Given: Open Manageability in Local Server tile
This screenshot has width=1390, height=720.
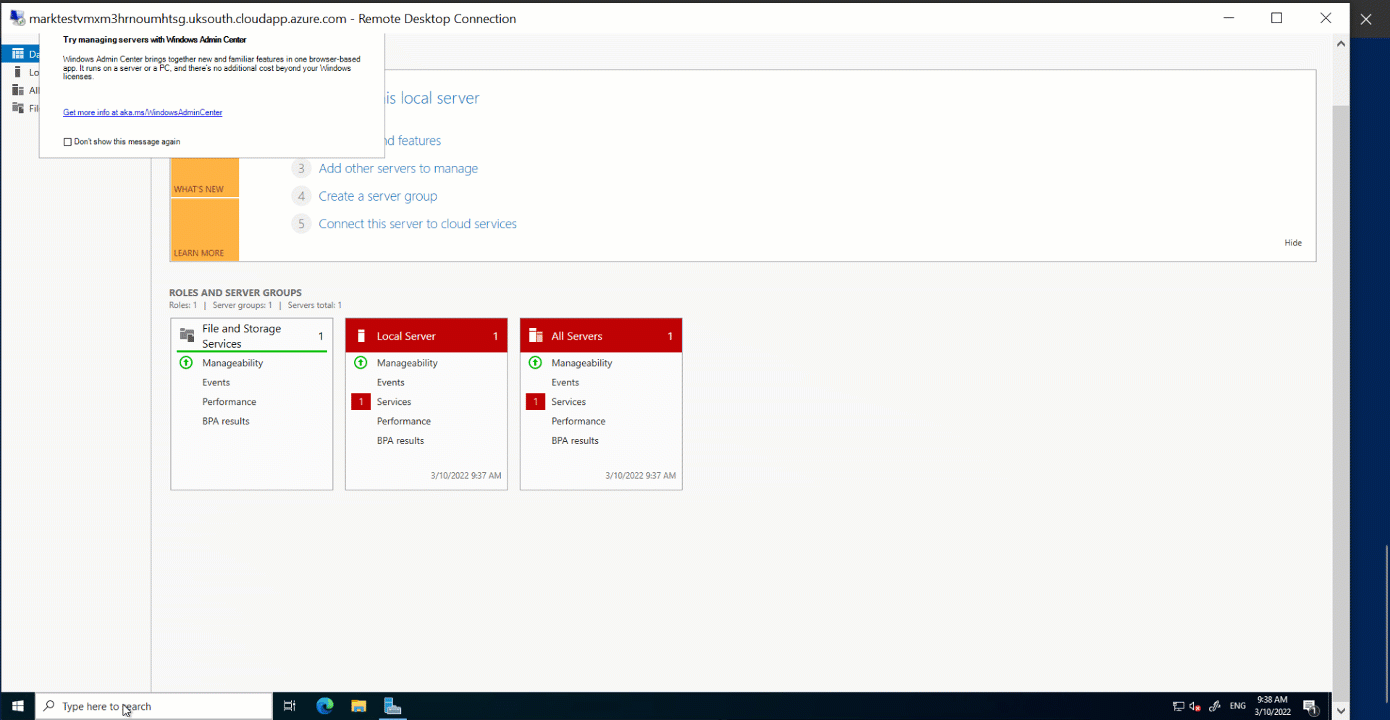Looking at the screenshot, I should coord(407,363).
